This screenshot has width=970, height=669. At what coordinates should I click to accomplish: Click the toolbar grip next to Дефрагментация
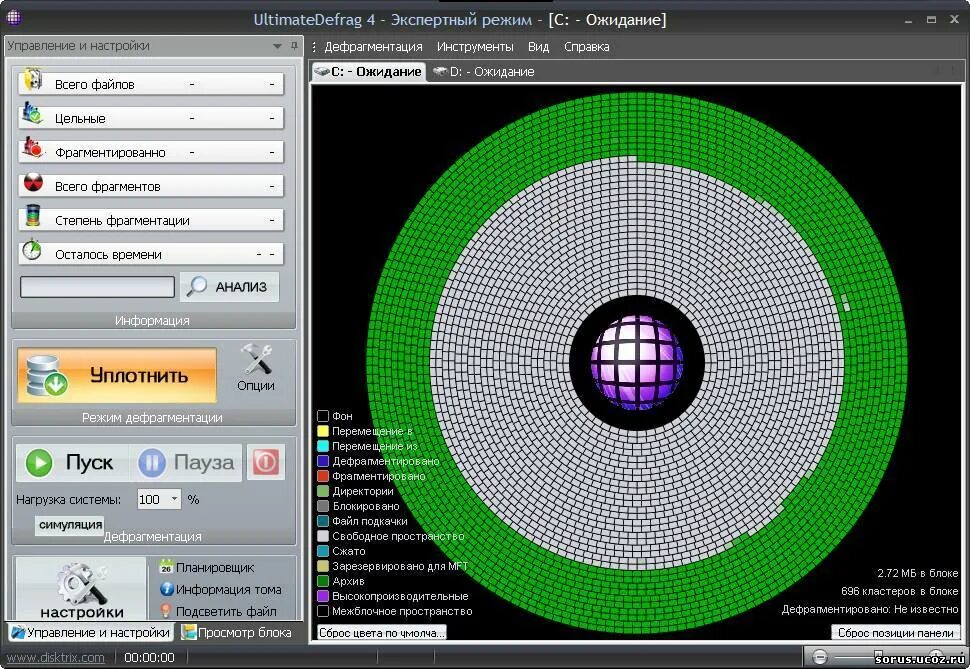pyautogui.click(x=314, y=46)
